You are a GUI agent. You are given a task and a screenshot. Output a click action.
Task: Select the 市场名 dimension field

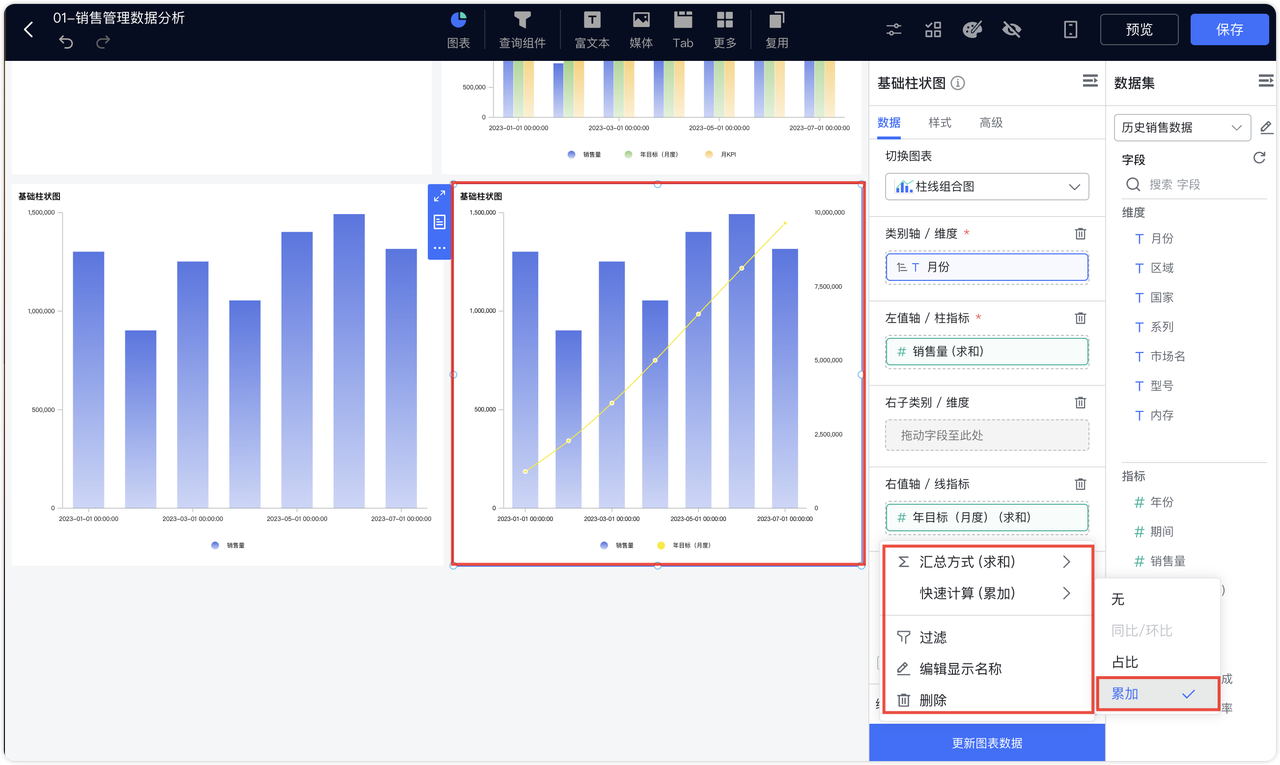[x=1168, y=356]
